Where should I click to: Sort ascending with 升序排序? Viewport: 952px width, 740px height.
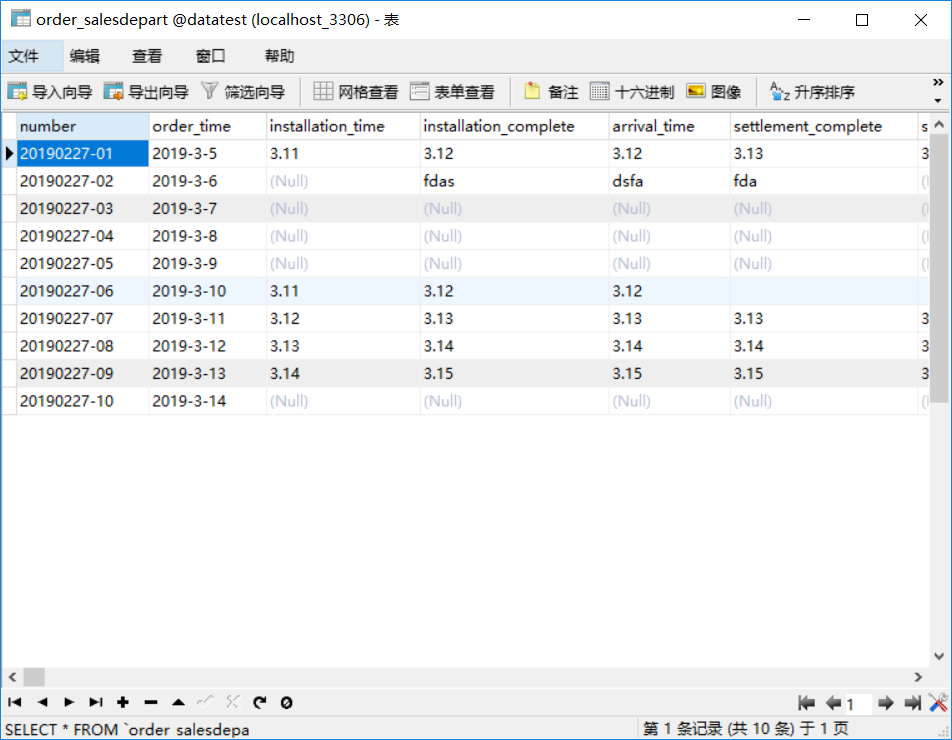(812, 92)
